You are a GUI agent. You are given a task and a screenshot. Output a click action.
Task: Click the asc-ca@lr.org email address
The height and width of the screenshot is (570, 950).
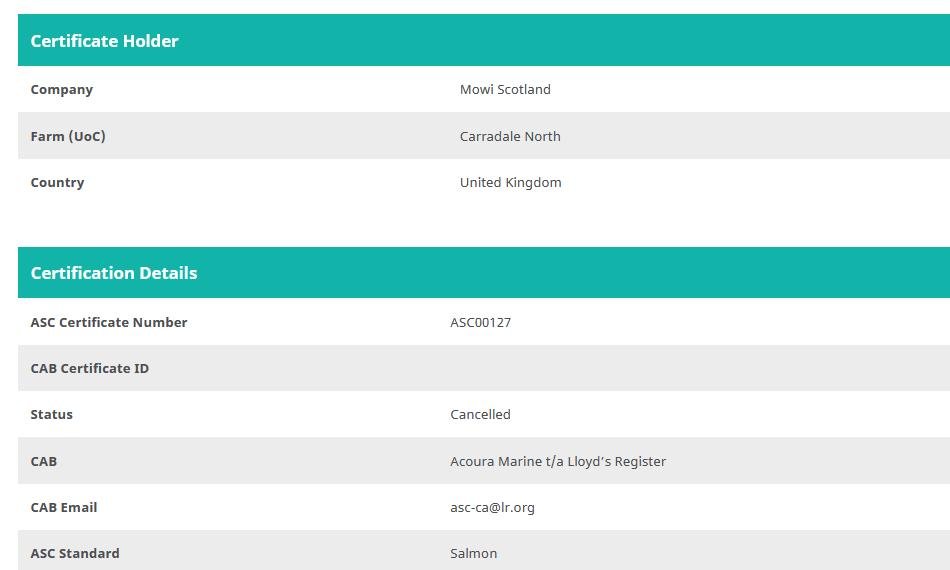tap(492, 507)
